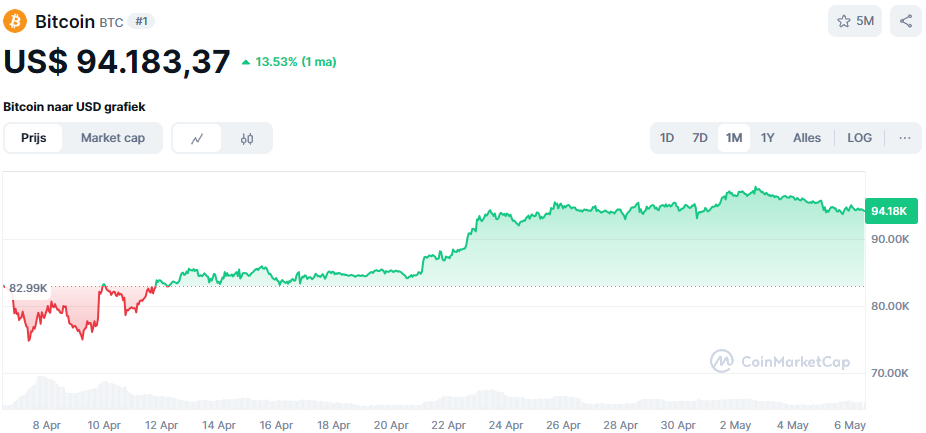
Task: Select the 1Y time range
Action: 767,138
